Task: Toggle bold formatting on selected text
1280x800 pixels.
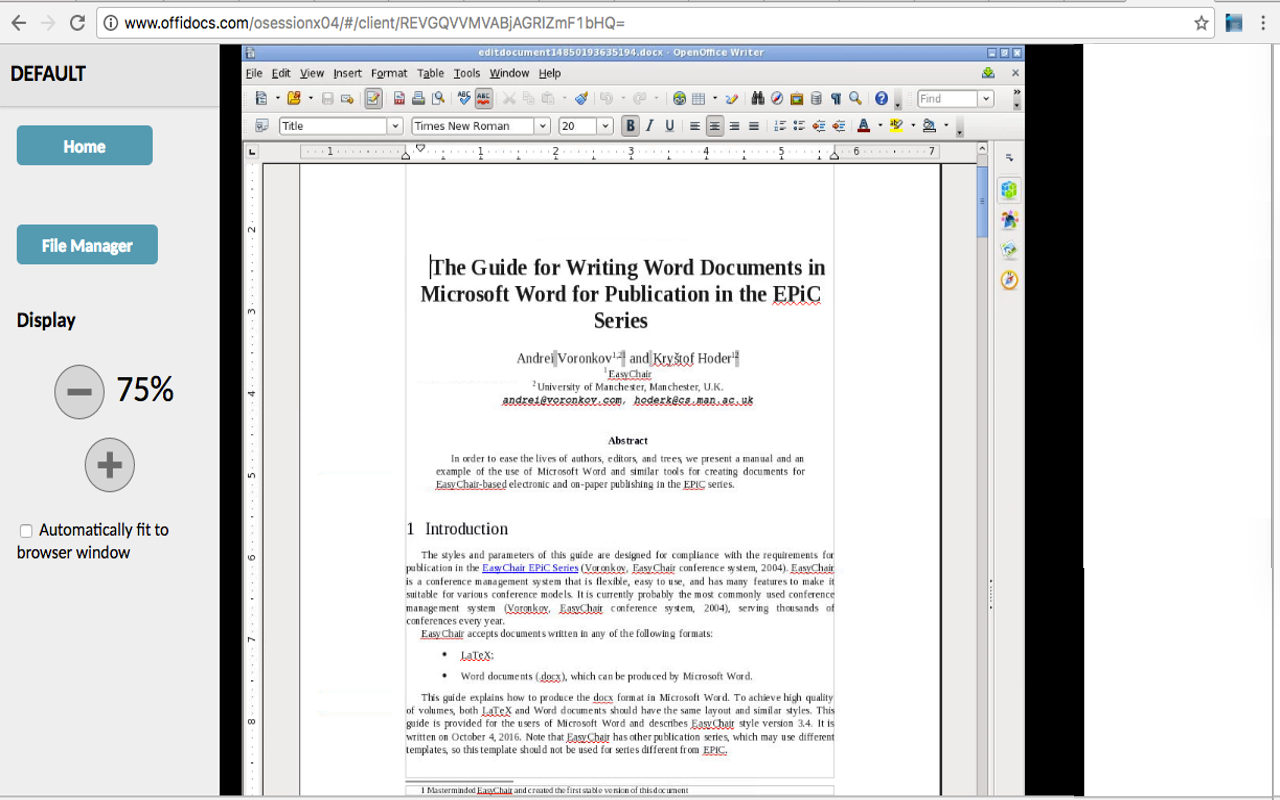Action: [630, 125]
